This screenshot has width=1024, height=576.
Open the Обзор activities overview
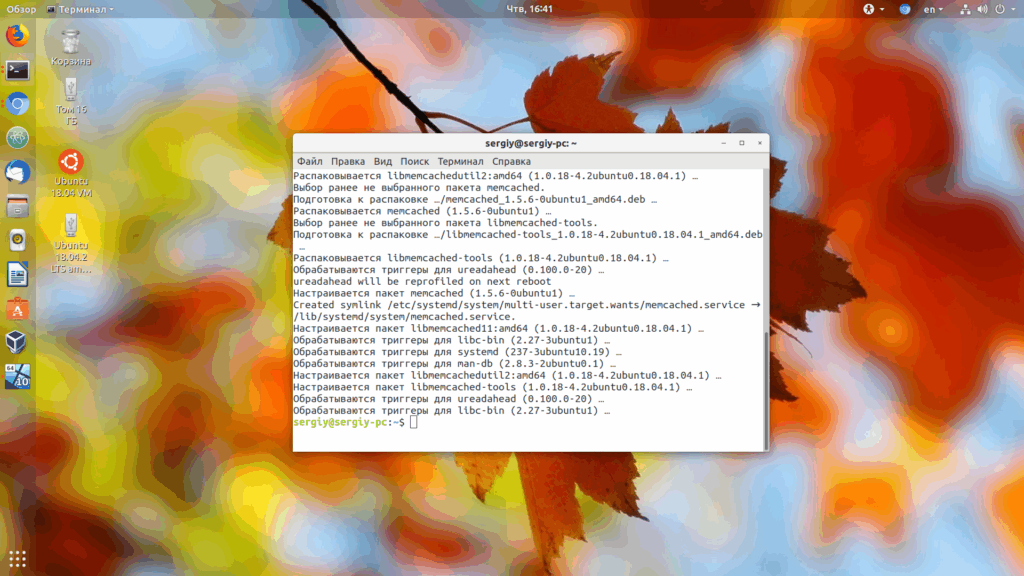pos(22,9)
